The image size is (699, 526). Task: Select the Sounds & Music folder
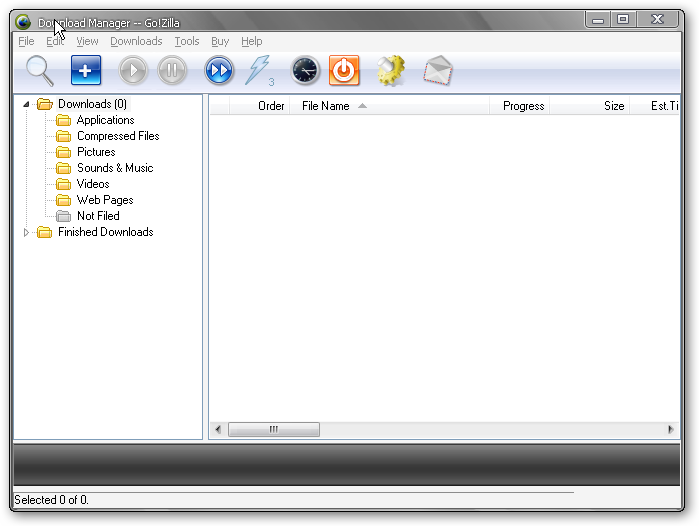point(115,168)
